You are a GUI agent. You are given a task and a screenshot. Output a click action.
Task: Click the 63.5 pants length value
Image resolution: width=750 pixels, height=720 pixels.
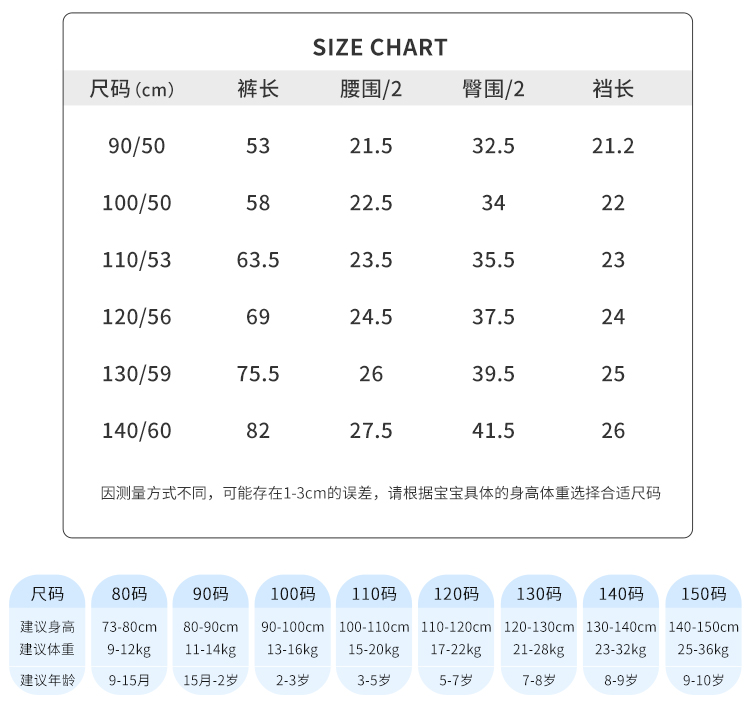258,260
